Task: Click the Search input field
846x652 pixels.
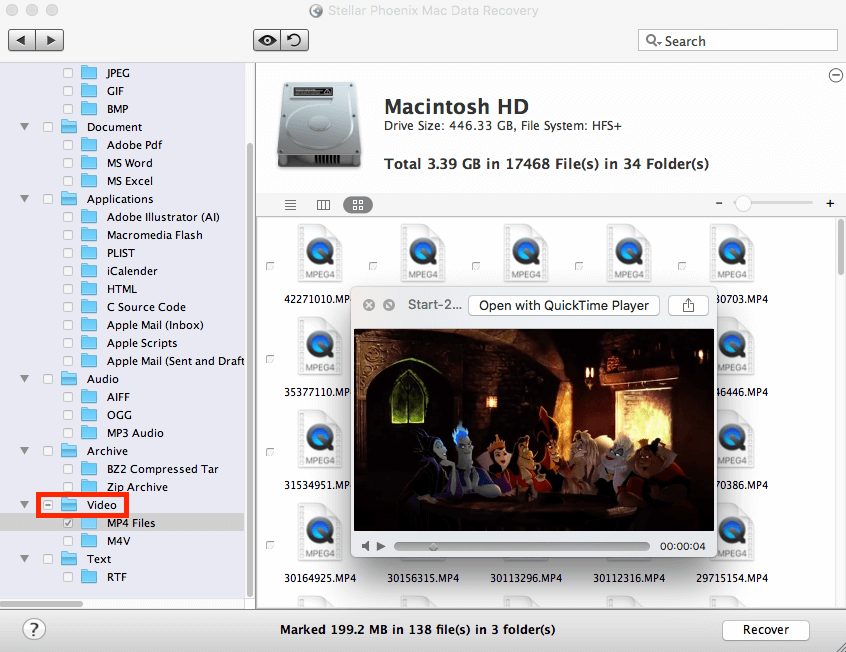Action: tap(738, 40)
